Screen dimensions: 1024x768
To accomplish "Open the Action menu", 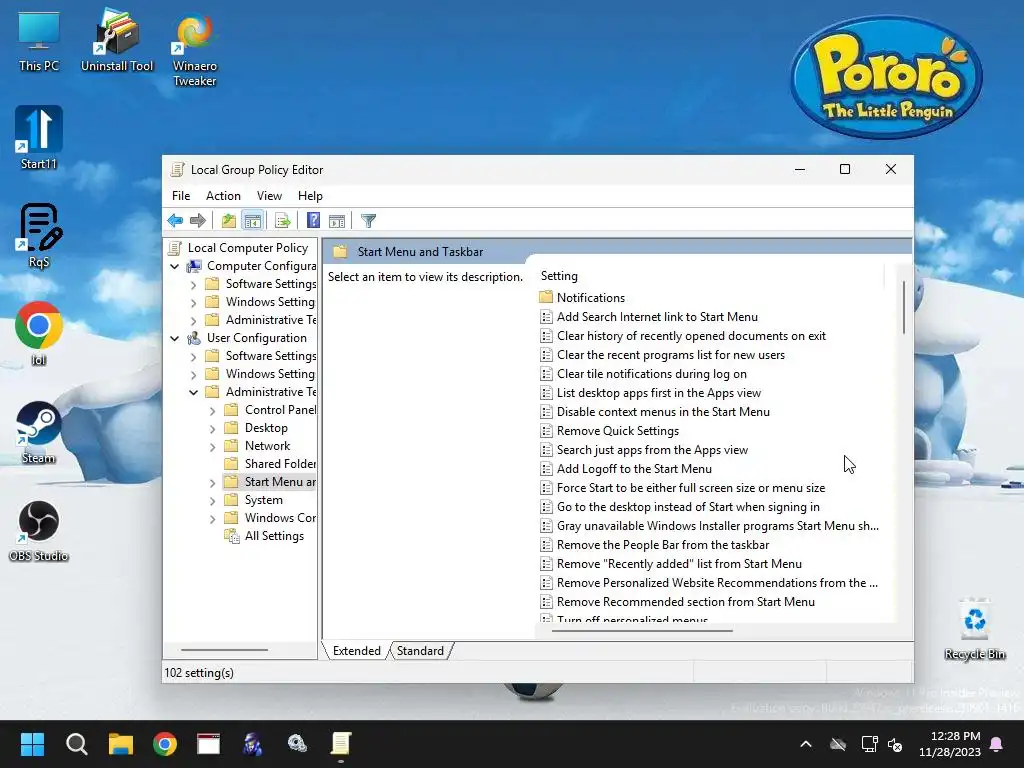I will [223, 196].
